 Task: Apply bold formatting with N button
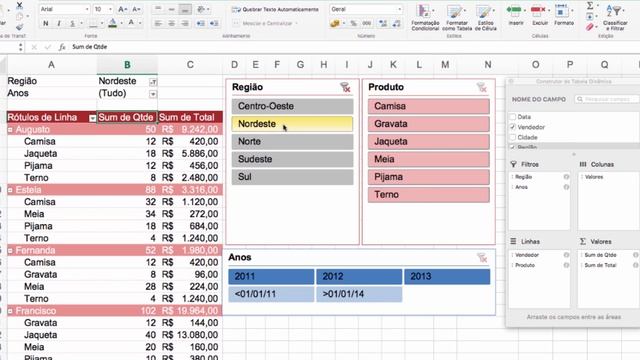[46, 23]
